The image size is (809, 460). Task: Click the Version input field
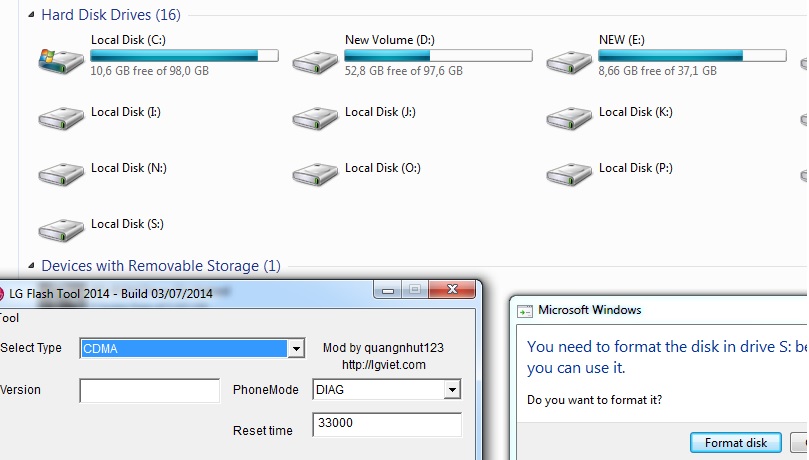click(x=150, y=390)
